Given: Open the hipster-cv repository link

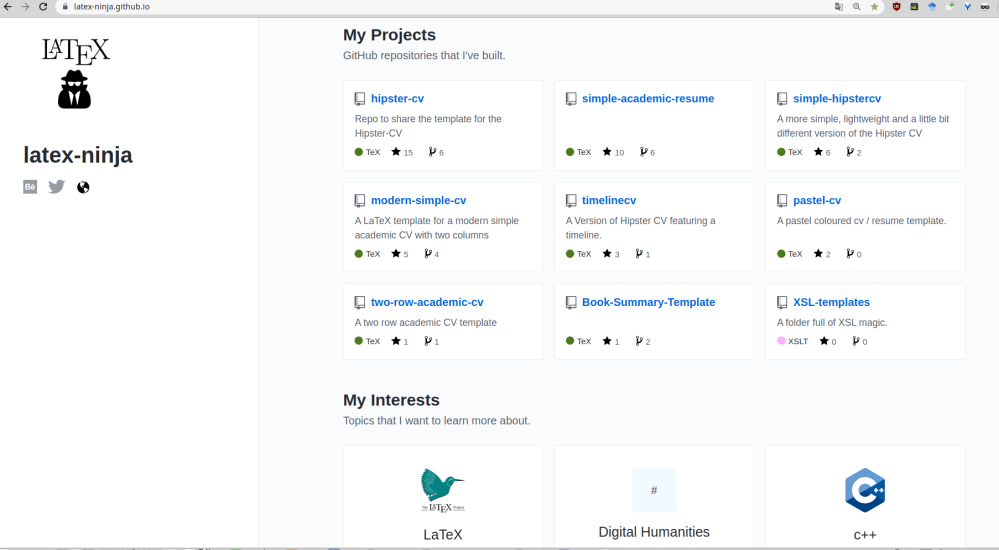Looking at the screenshot, I should point(397,99).
